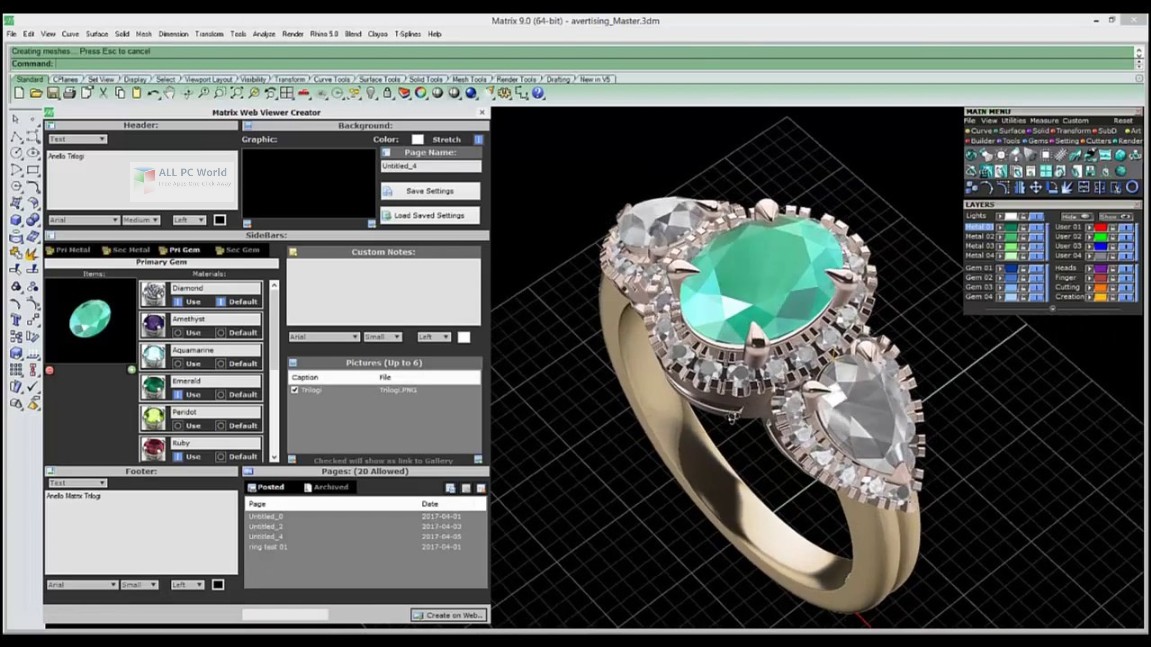The height and width of the screenshot is (647, 1151).
Task: Click the Print toolbar icon
Action: tap(70, 93)
